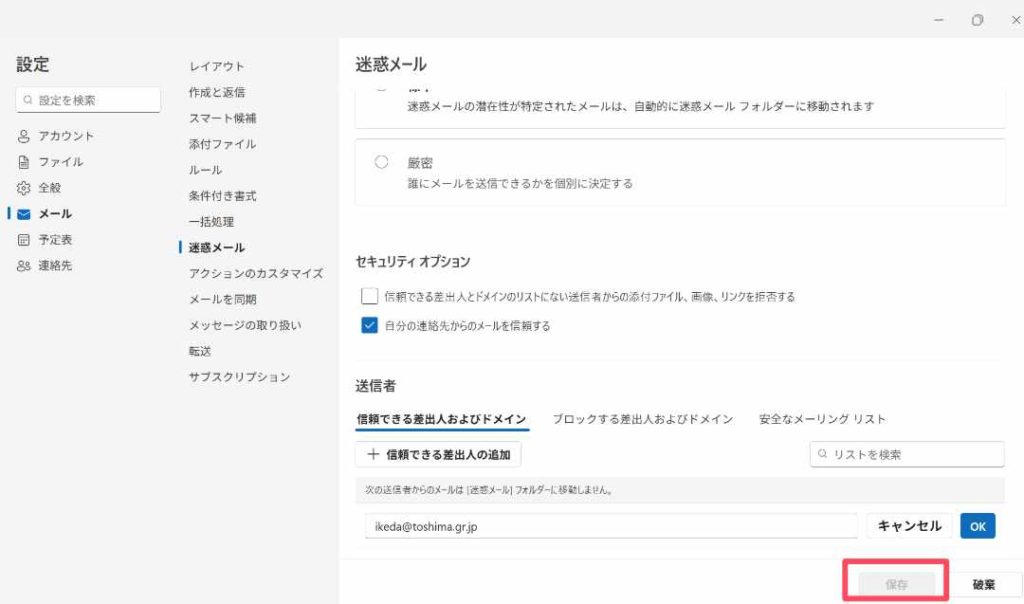
Task: Click the キャンセル button
Action: pos(909,526)
